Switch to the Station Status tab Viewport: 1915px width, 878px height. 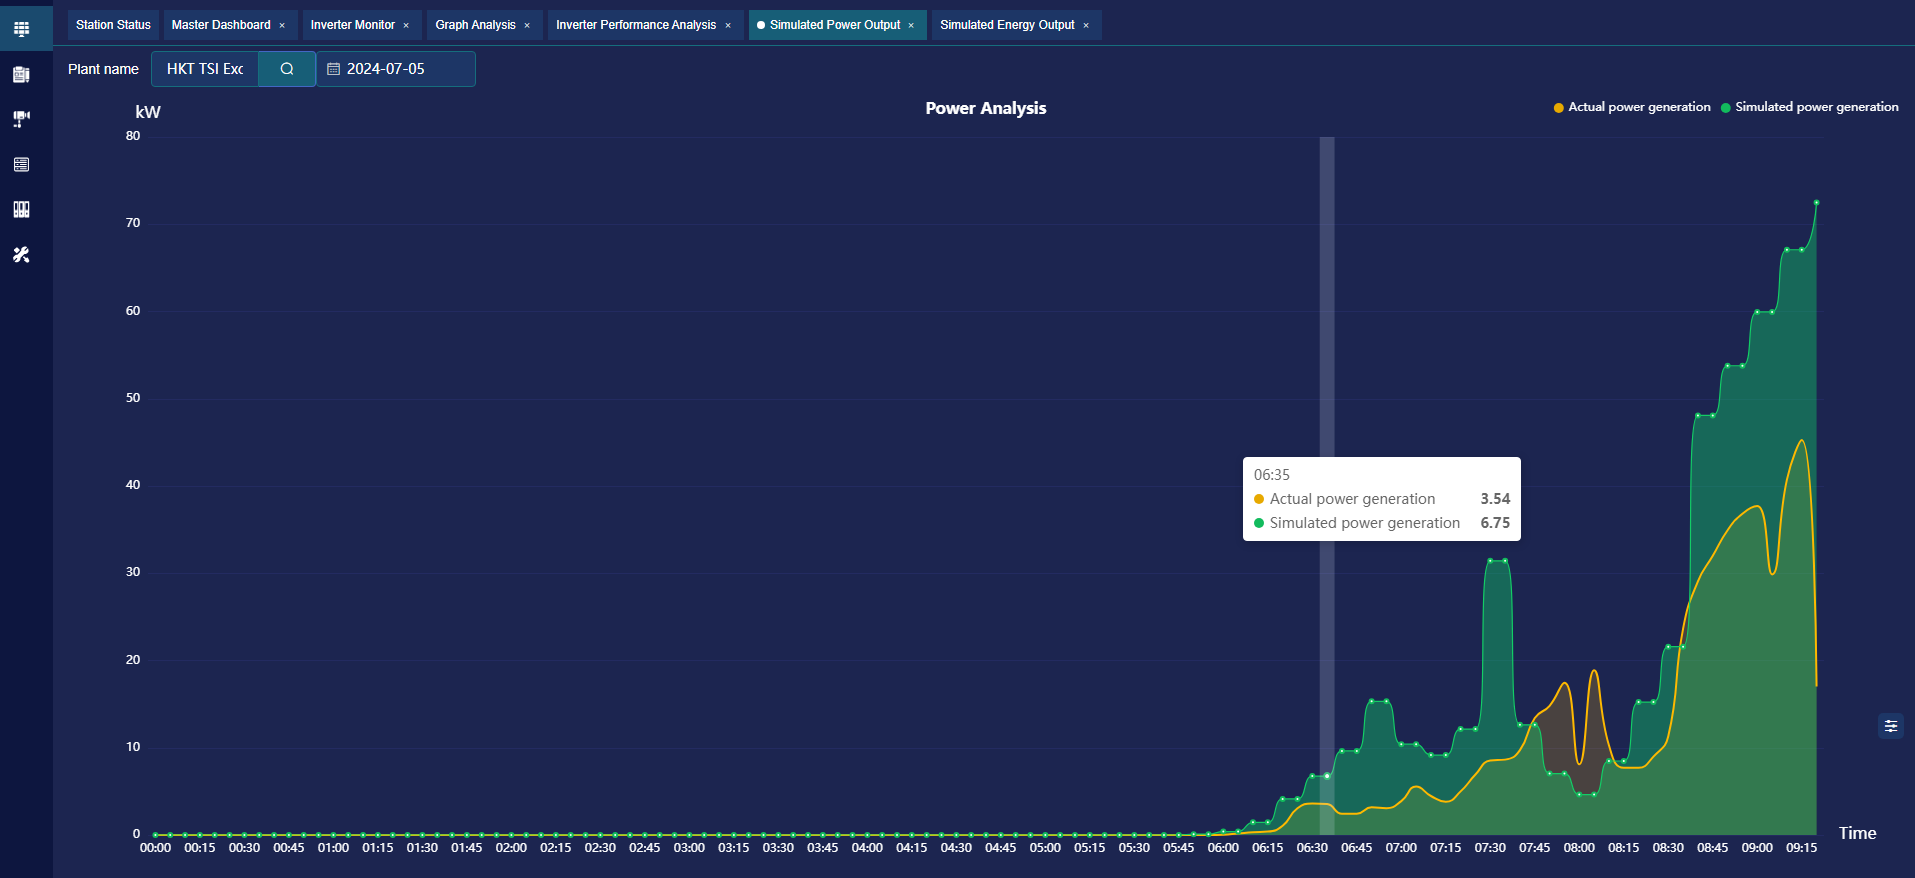pyautogui.click(x=113, y=25)
